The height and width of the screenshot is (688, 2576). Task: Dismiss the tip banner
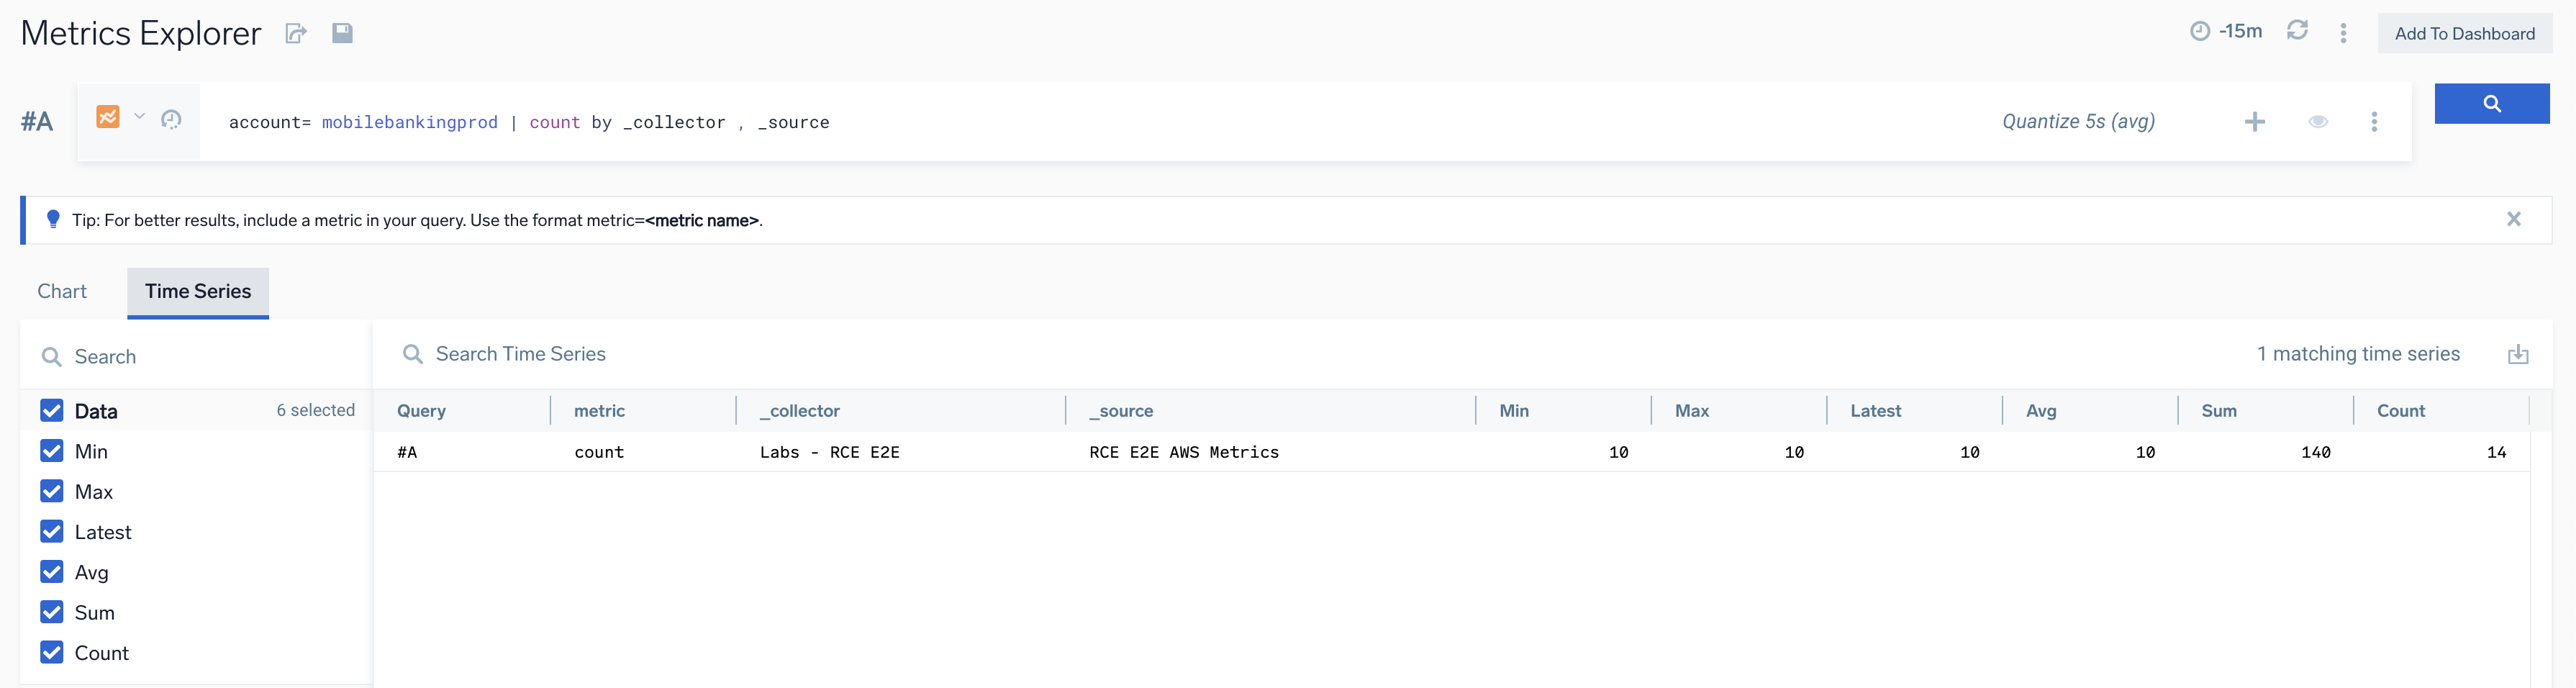point(2513,219)
